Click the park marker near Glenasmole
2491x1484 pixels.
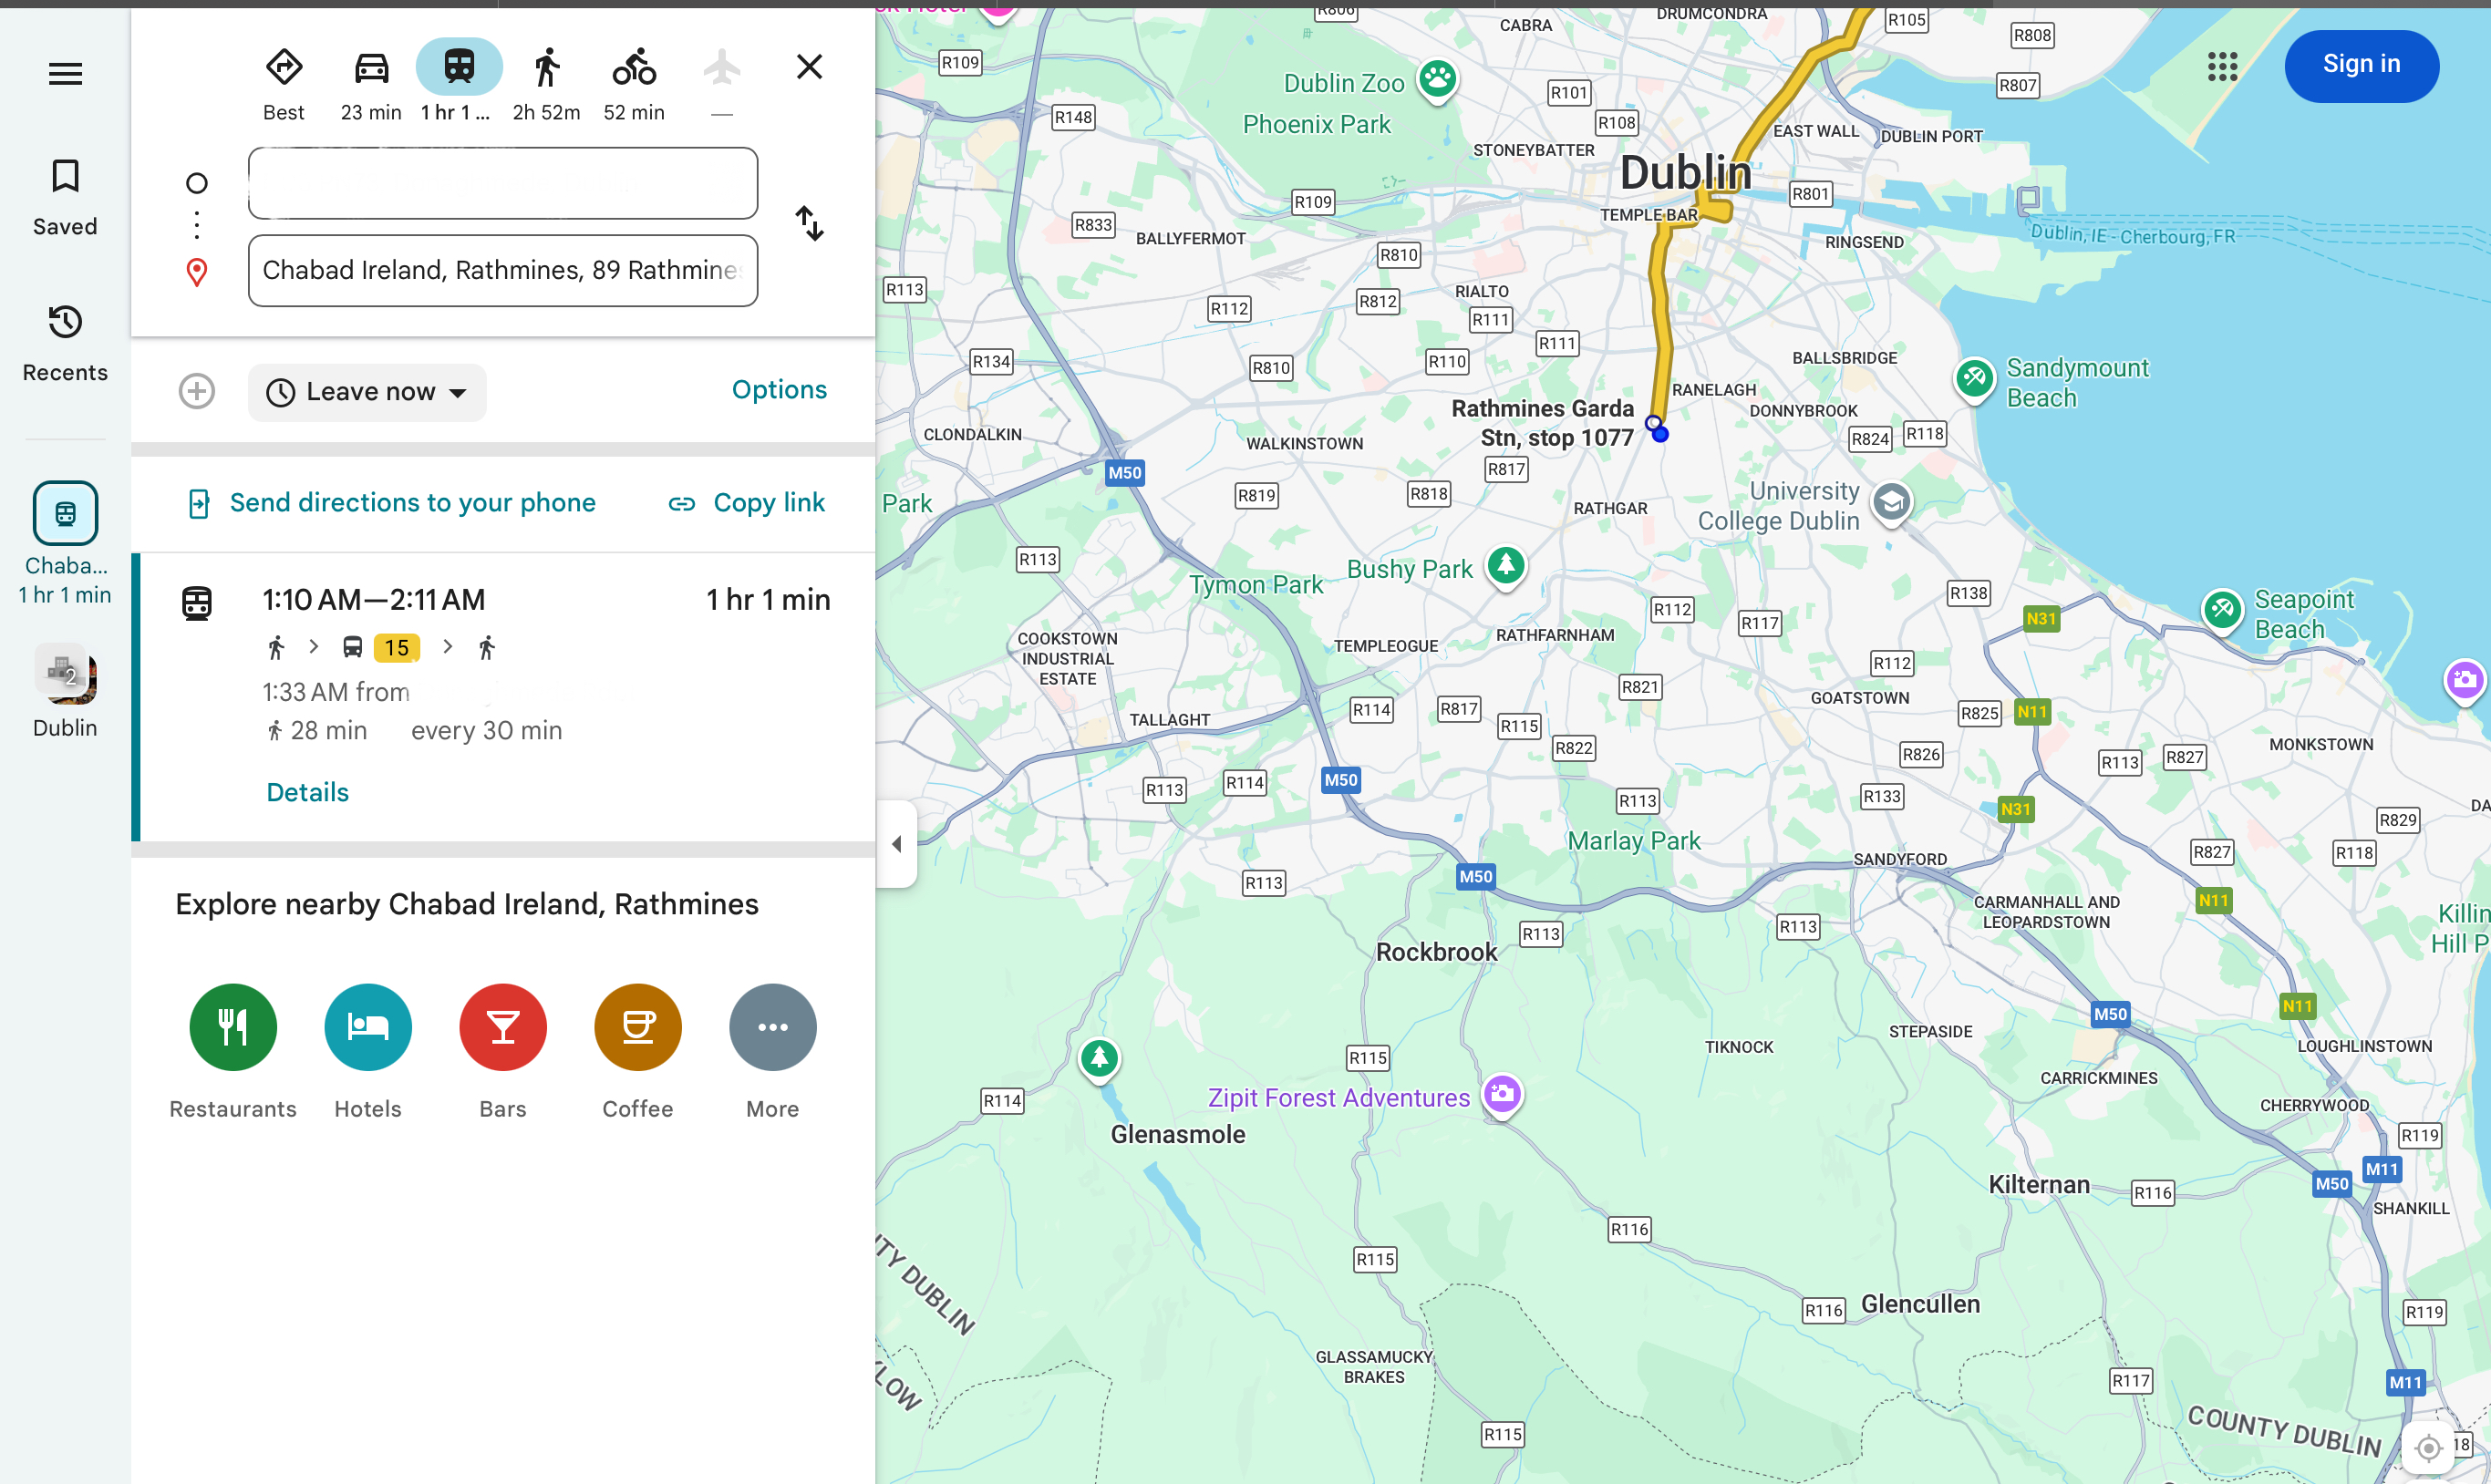1099,1057
